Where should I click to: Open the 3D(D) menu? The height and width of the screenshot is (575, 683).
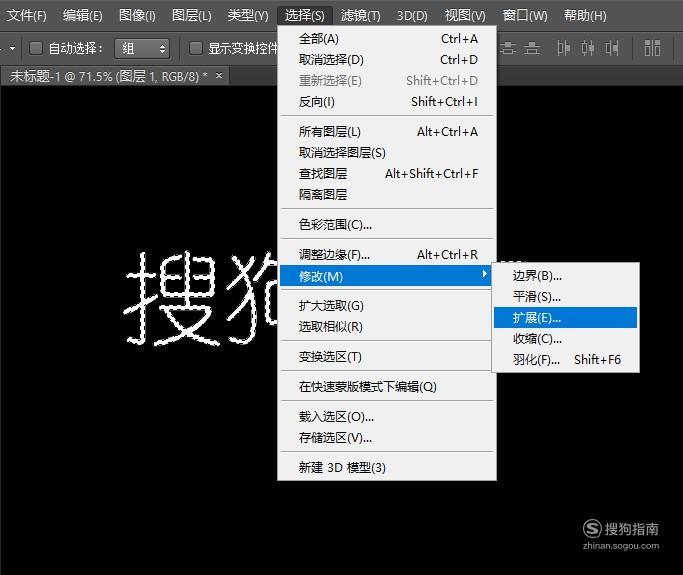pos(412,16)
